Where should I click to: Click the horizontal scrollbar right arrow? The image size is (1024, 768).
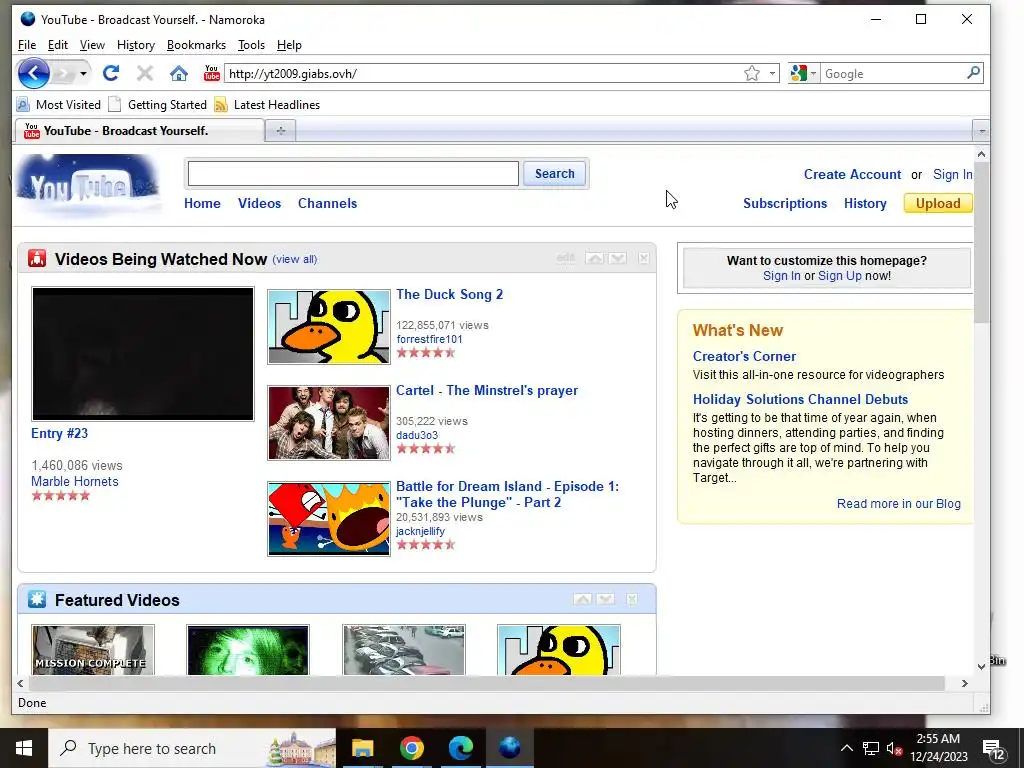965,683
